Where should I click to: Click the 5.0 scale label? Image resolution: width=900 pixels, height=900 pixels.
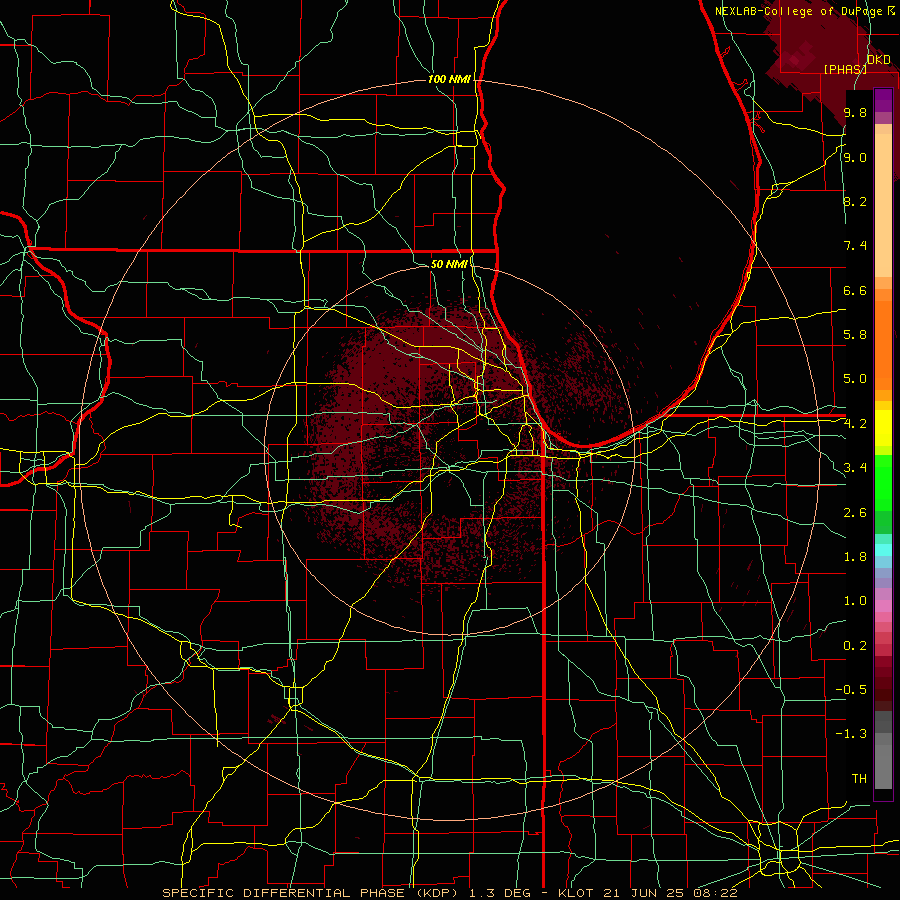[x=855, y=379]
